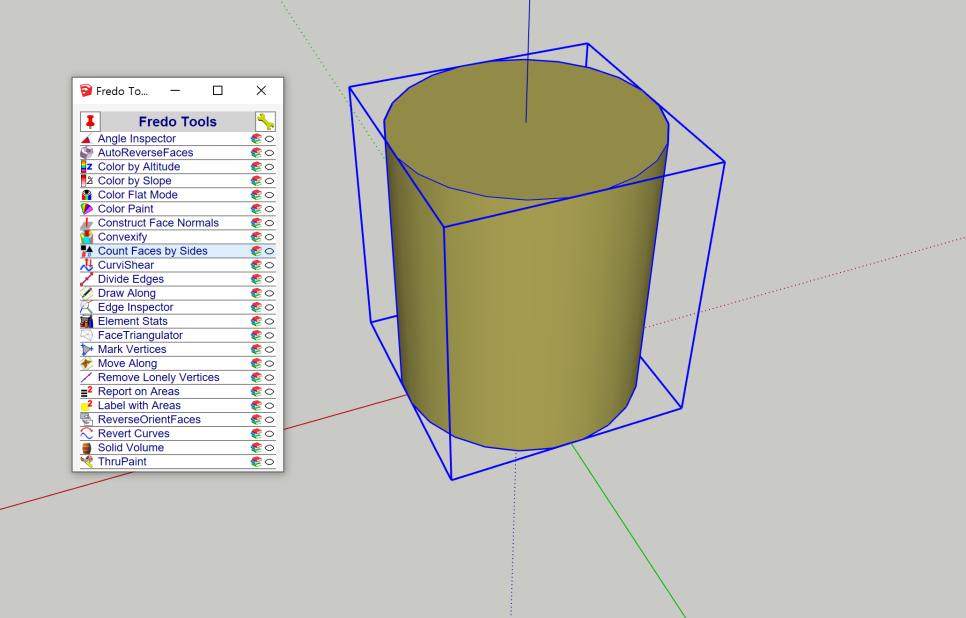Click the Color Paint fan icon
The image size is (966, 618).
point(87,209)
